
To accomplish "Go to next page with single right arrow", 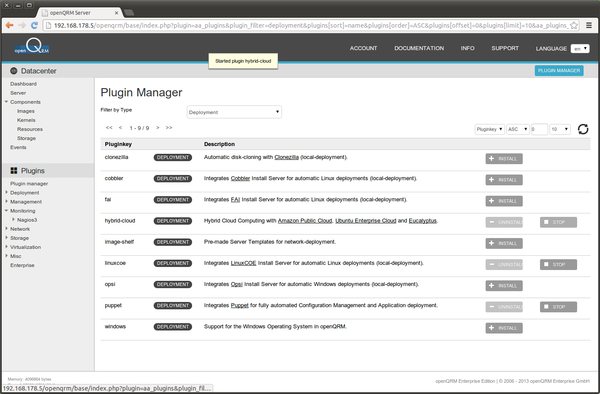I will click(158, 128).
